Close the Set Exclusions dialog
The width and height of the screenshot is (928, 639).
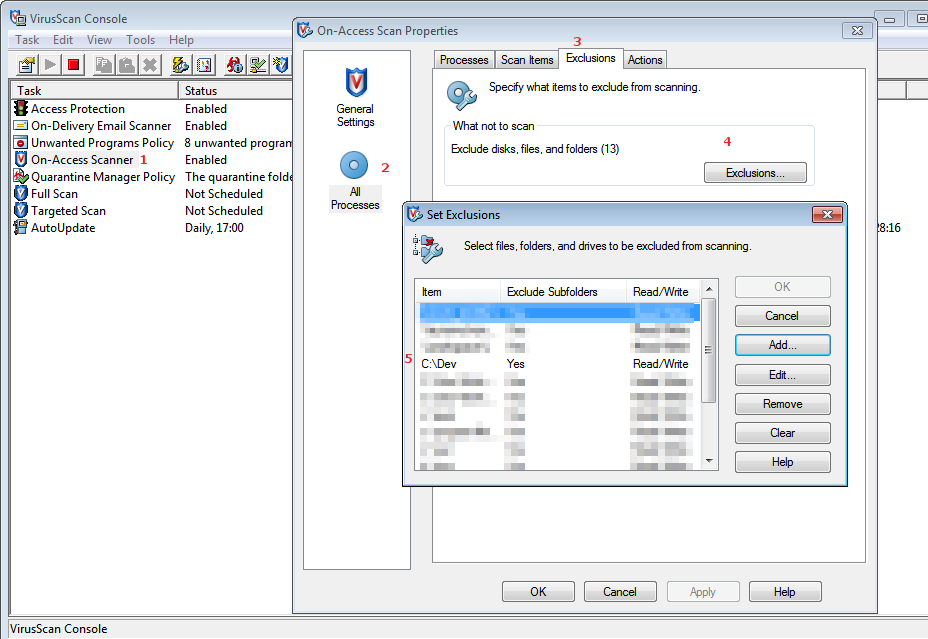pyautogui.click(x=827, y=214)
